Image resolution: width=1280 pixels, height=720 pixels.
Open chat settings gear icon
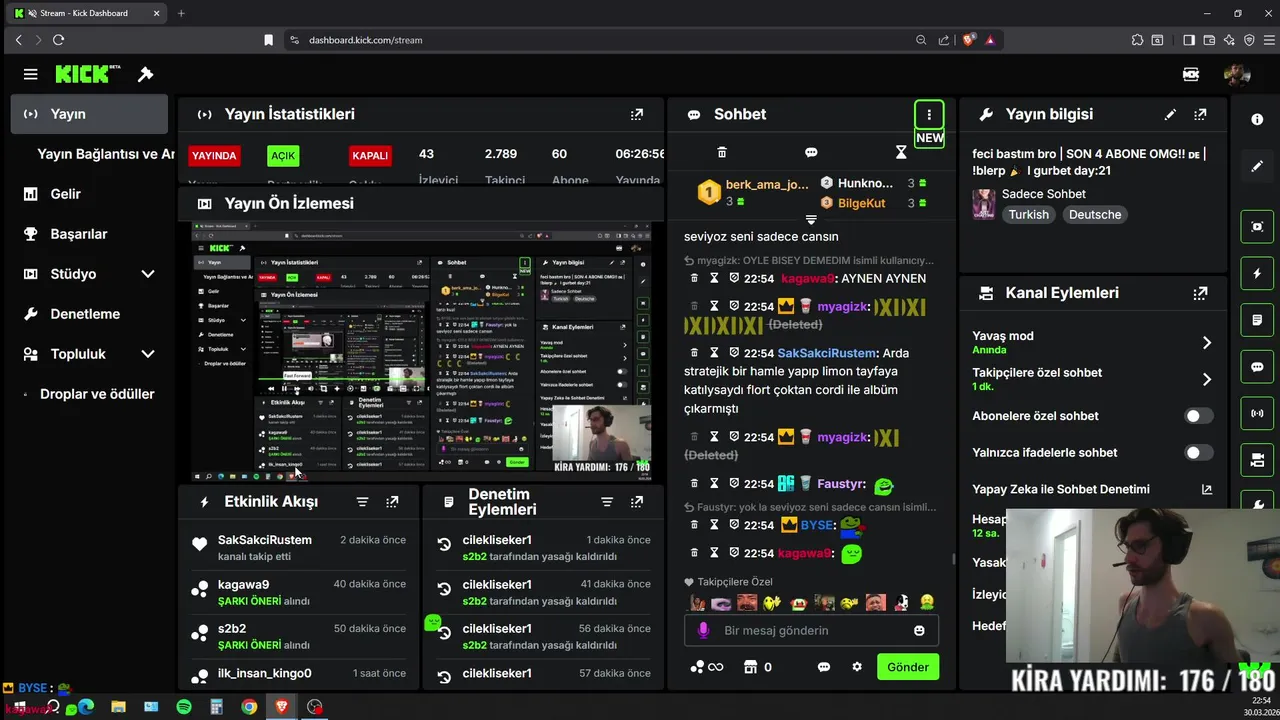(x=857, y=667)
